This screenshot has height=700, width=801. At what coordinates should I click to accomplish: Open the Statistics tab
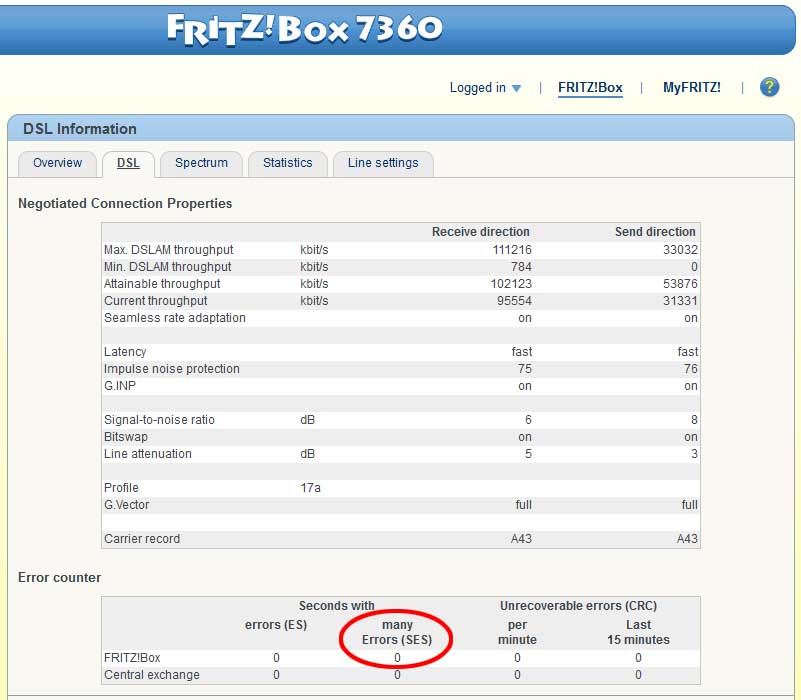coord(288,163)
